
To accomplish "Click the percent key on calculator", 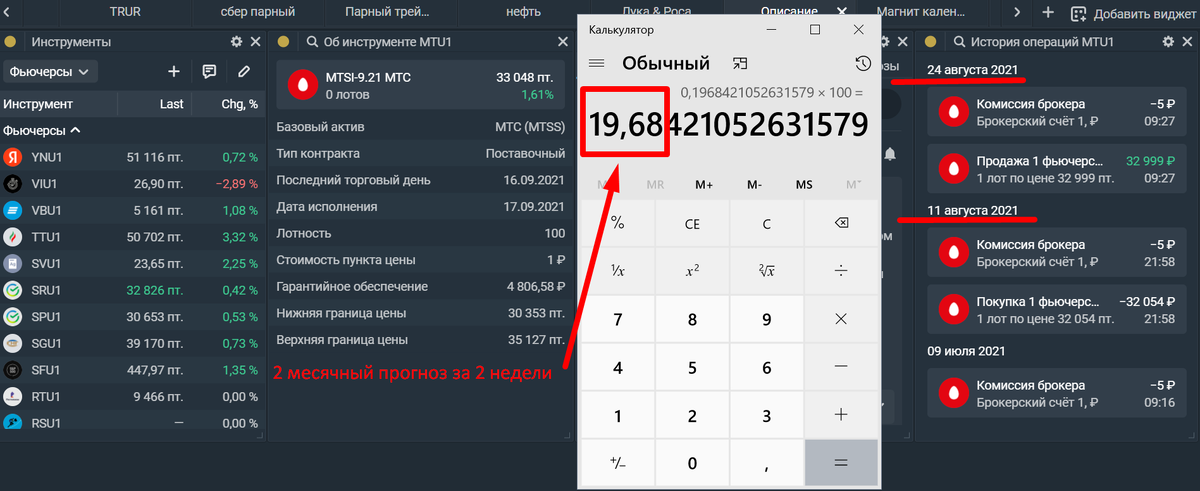I will click(617, 224).
